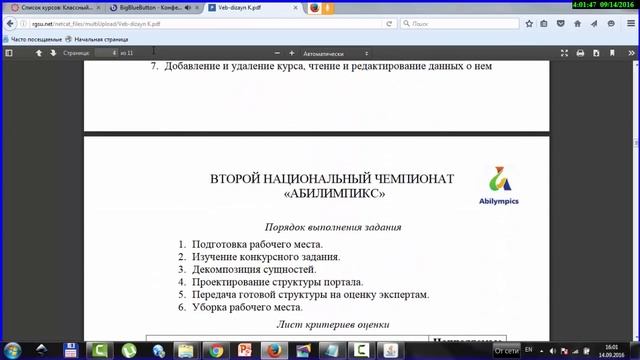Viewport: 640px width, 360px height.
Task: Click the От сети power indicator
Action: (507, 351)
